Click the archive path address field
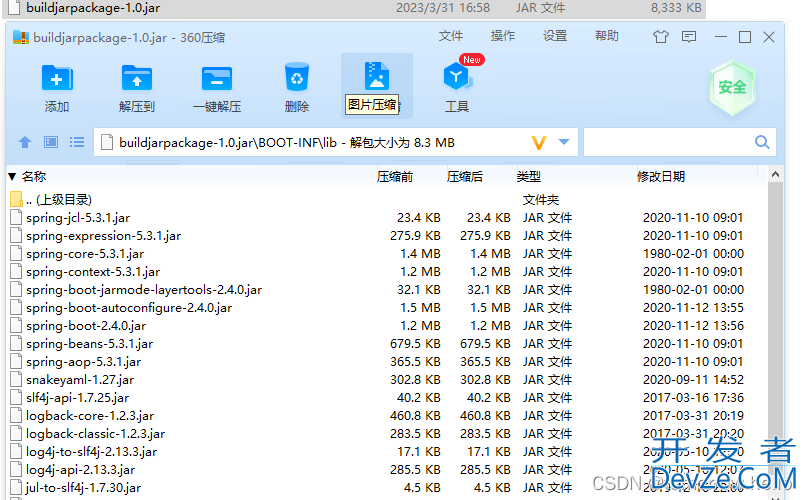This screenshot has height=500, width=807. pyautogui.click(x=336, y=143)
